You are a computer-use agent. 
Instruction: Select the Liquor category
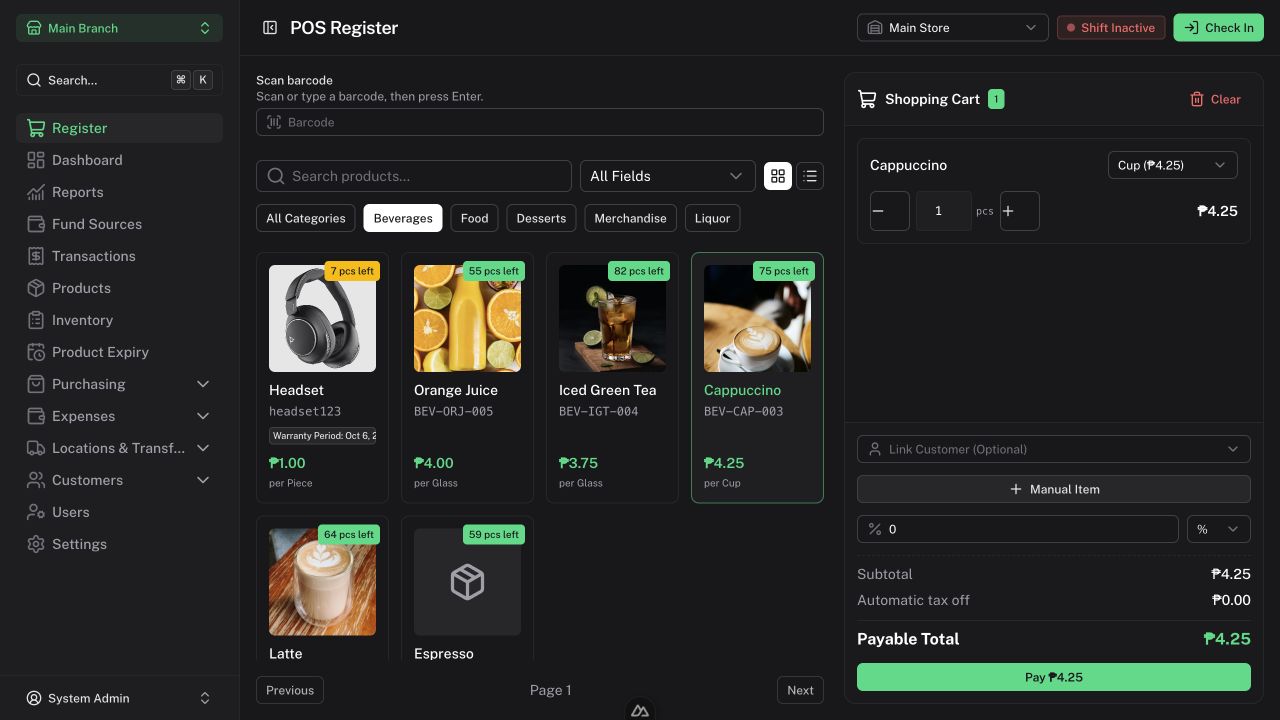[x=713, y=218]
